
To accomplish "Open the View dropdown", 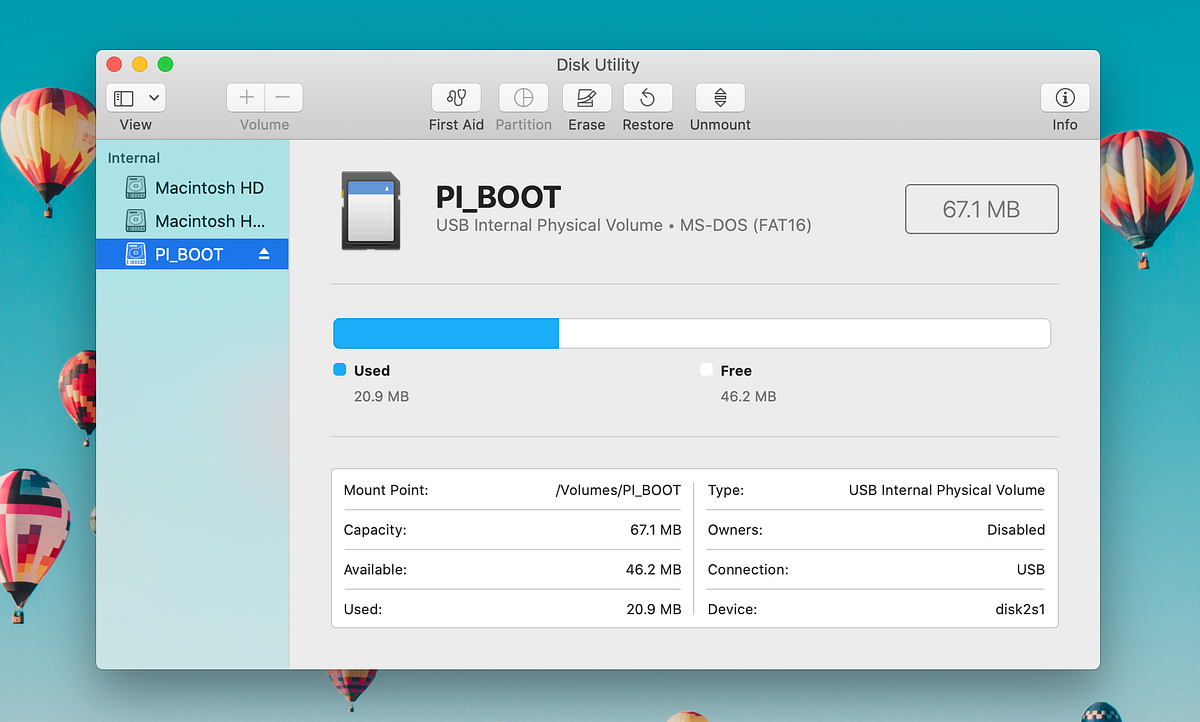I will (134, 97).
